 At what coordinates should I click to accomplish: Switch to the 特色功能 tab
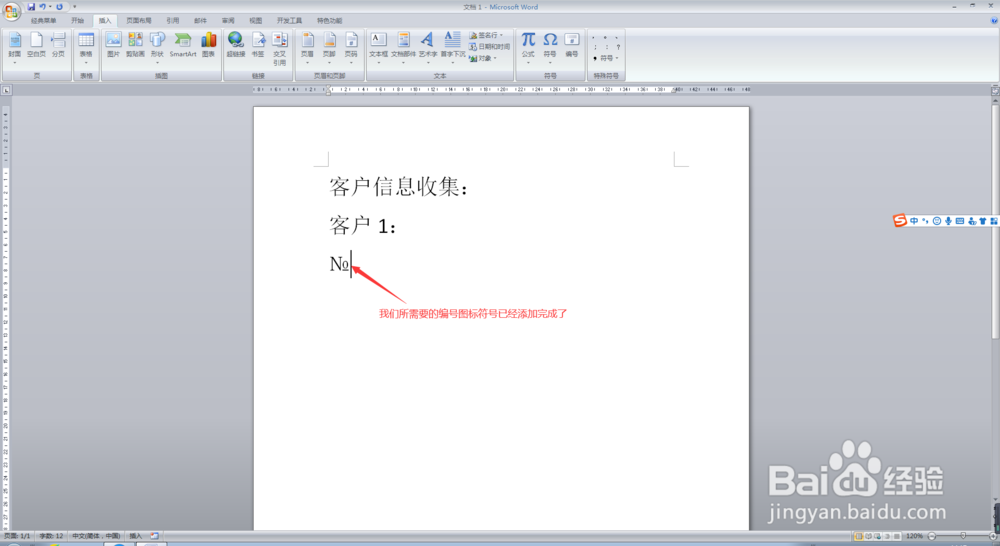[329, 20]
